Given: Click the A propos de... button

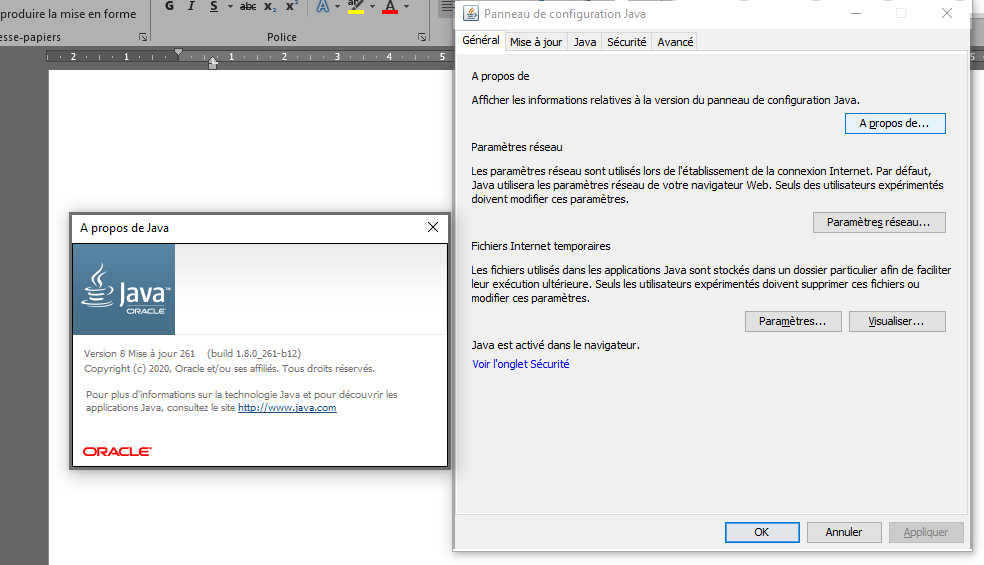Looking at the screenshot, I should [895, 124].
